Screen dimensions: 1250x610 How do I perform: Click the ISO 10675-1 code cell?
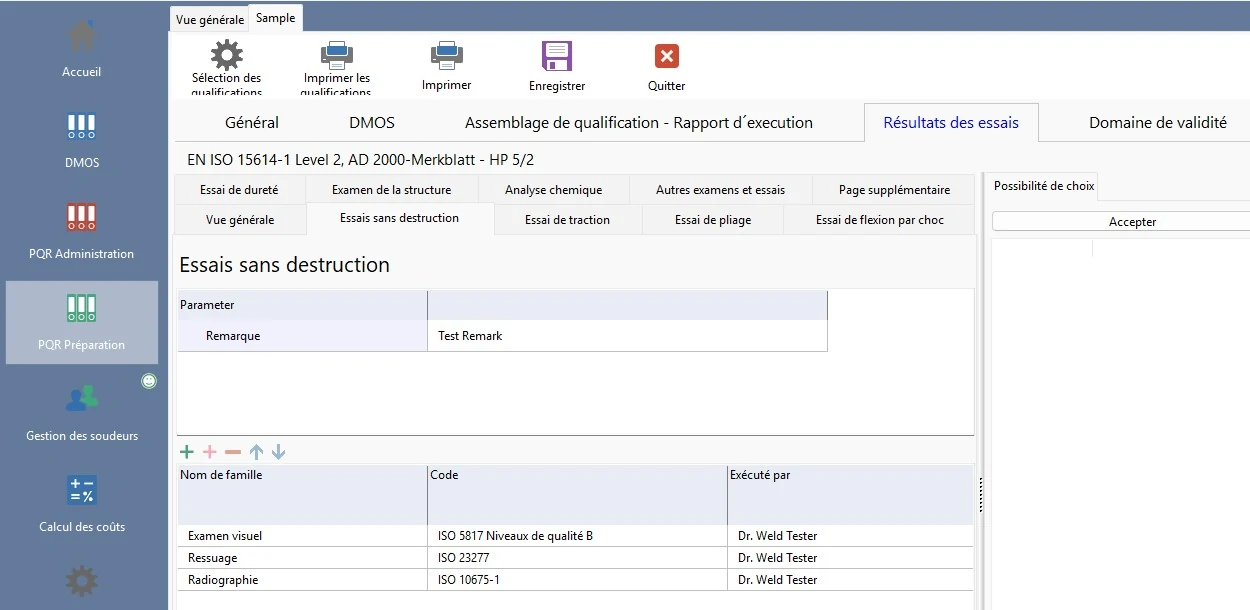point(577,580)
